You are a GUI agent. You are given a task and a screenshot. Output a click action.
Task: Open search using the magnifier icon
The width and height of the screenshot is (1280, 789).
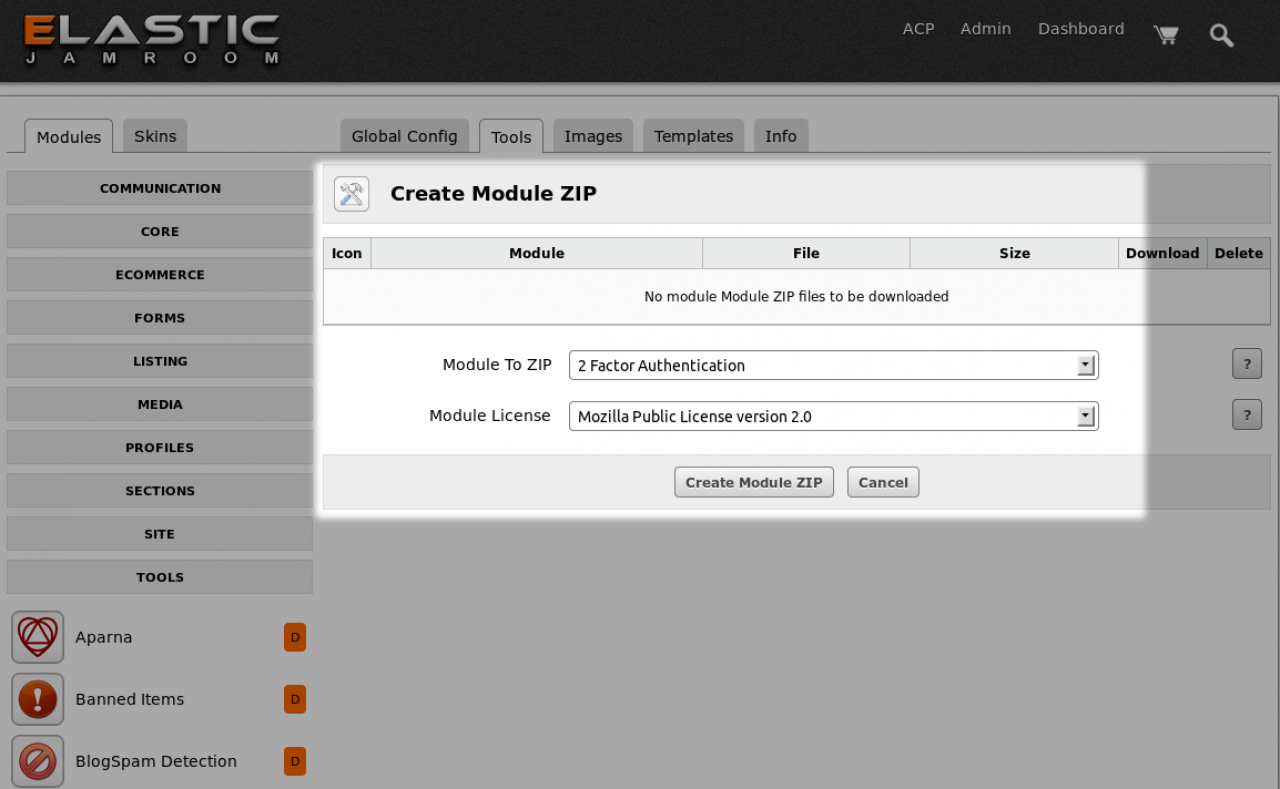click(1221, 35)
